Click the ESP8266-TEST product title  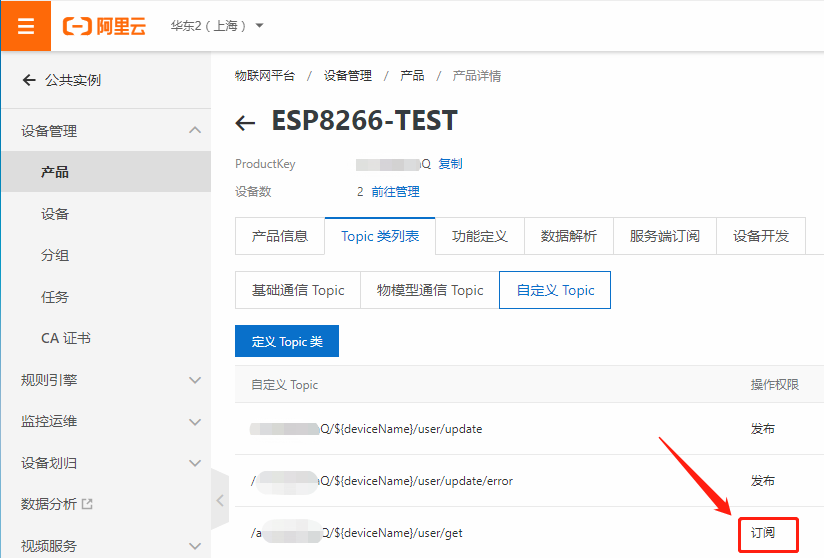(x=365, y=120)
